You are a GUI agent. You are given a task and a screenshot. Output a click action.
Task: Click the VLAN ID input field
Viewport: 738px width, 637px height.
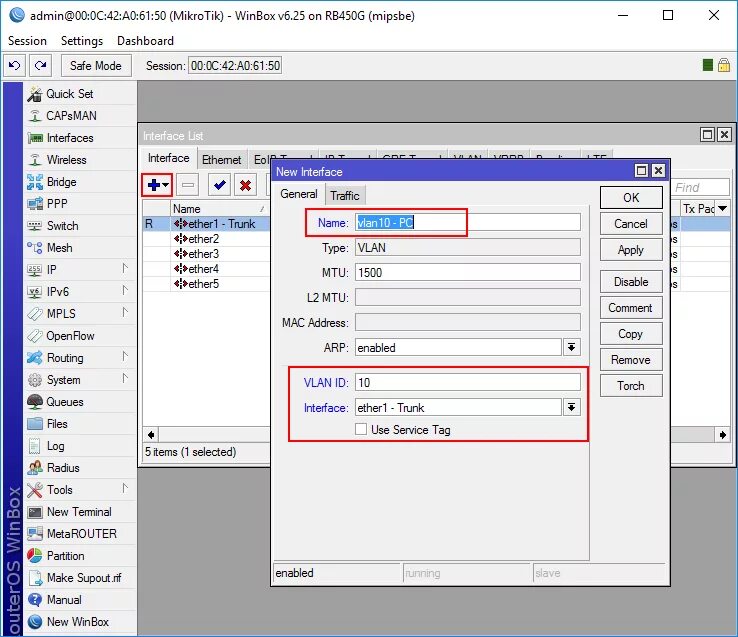[x=468, y=382]
